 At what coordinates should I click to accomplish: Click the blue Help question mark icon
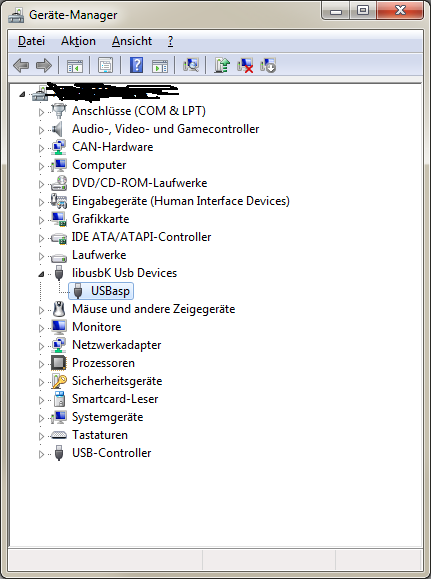[x=136, y=65]
